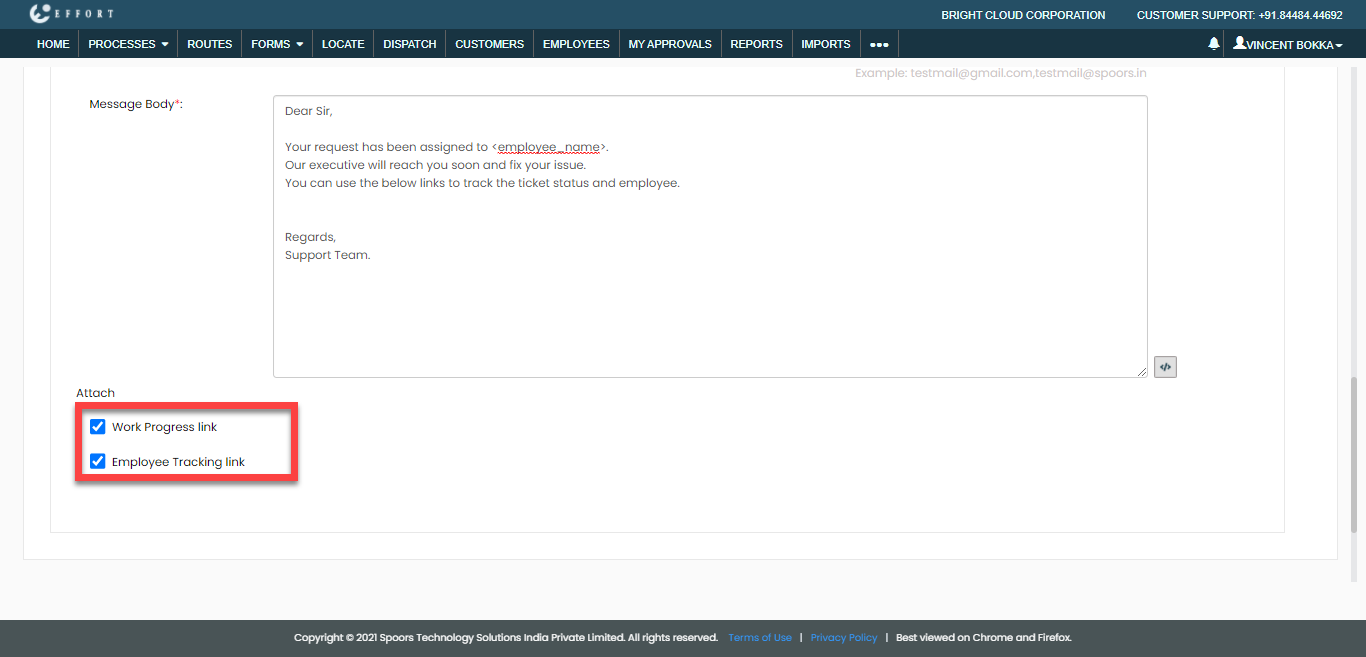Expand the Forms dropdown menu
Screen dimensions: 1366x657
coord(277,44)
